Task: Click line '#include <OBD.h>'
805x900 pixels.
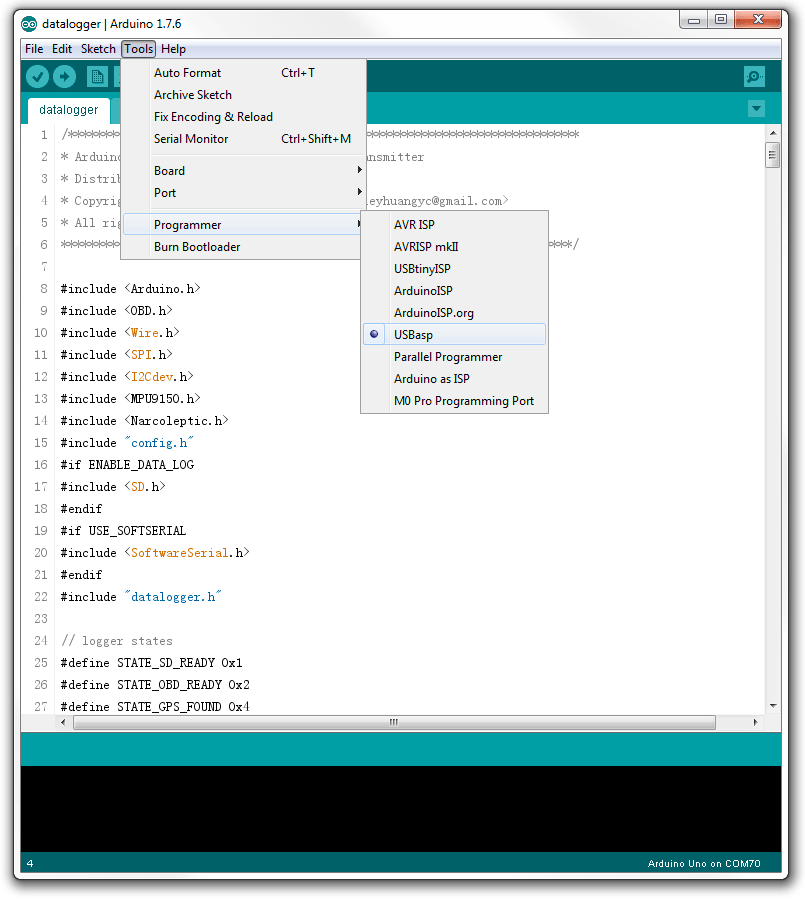Action: click(117, 311)
